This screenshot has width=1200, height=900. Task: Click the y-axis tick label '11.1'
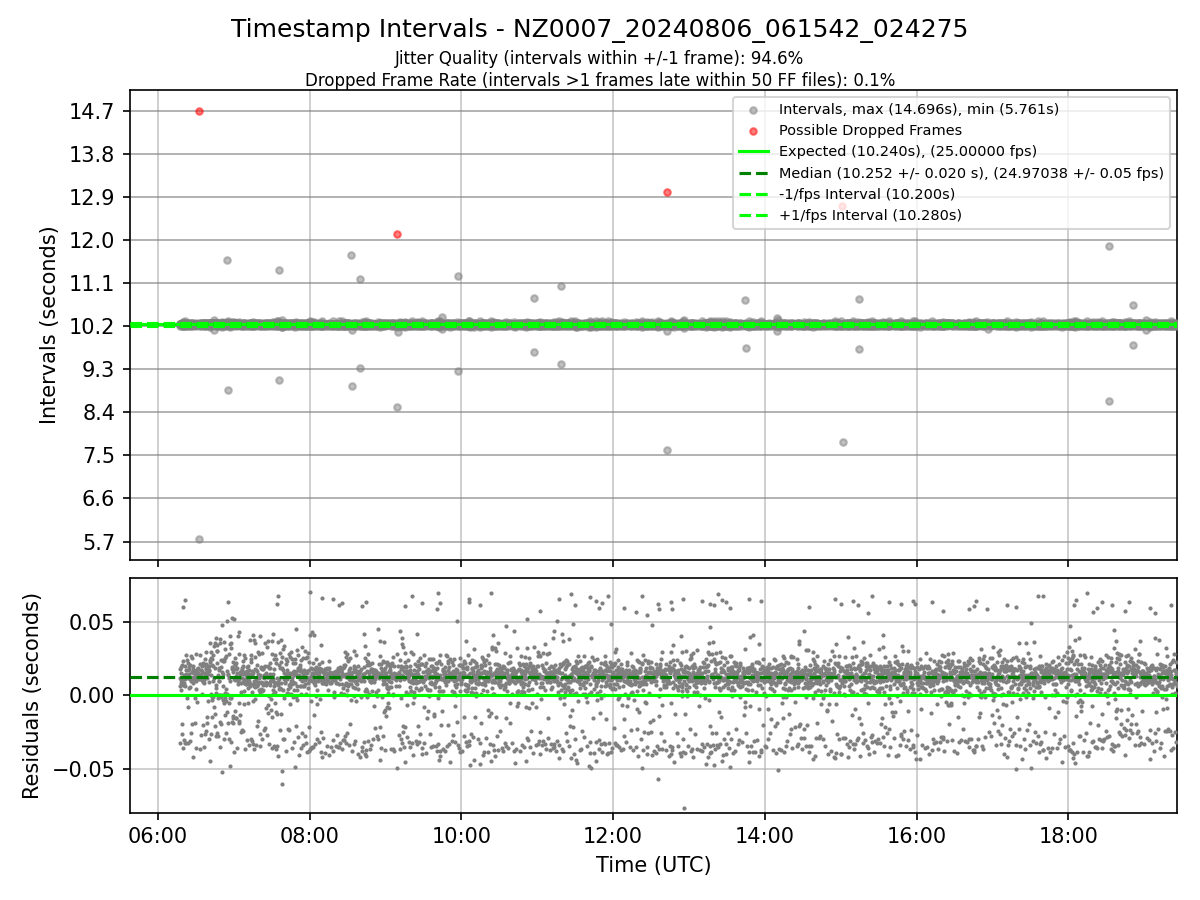pos(92,283)
